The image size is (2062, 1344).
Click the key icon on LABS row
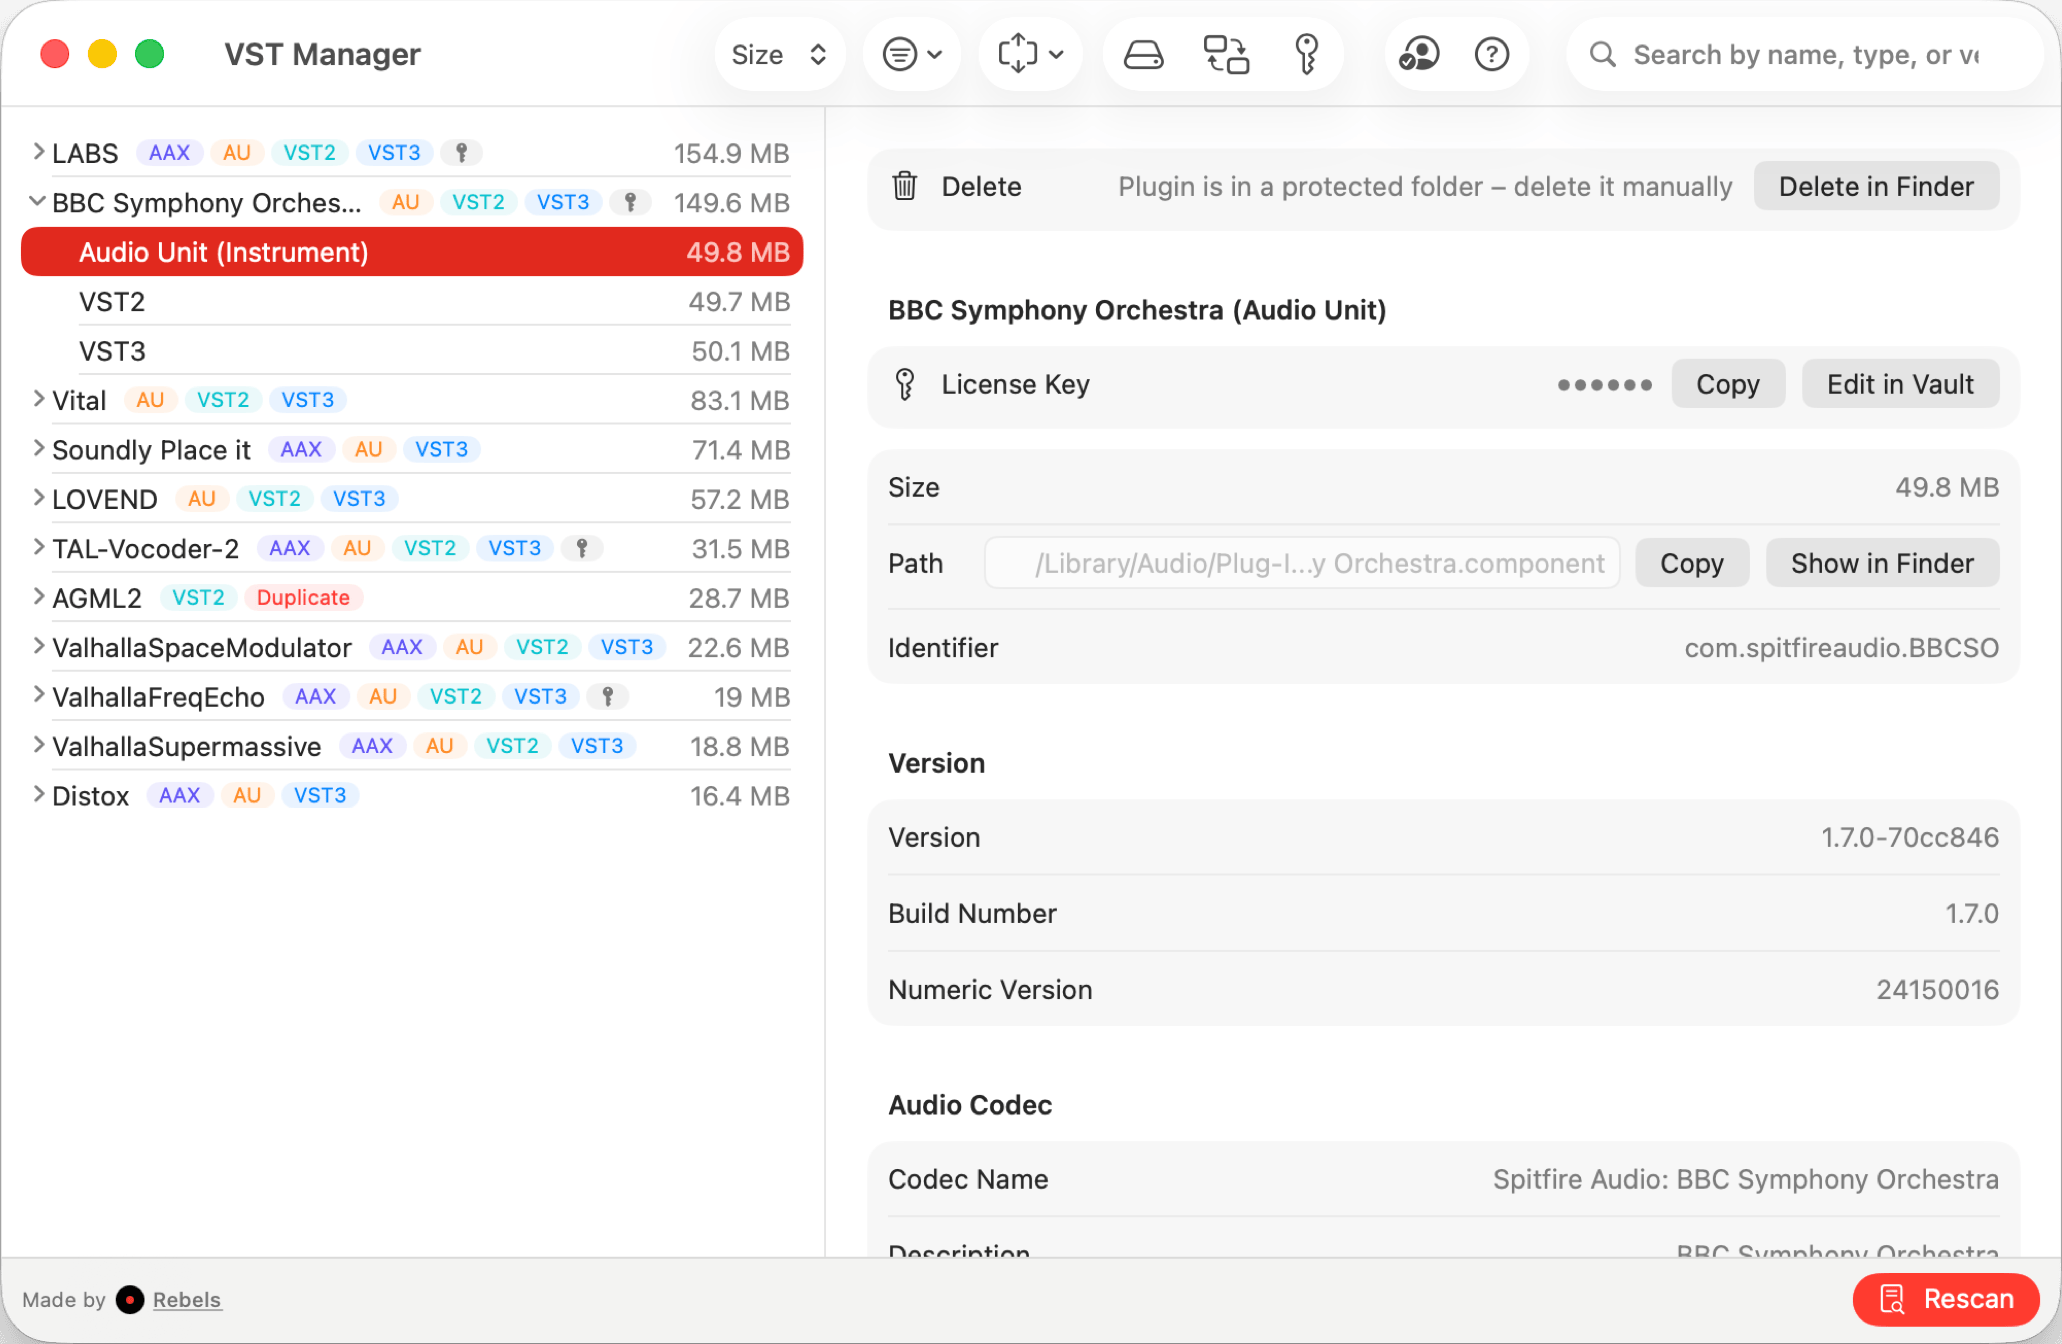tap(462, 153)
